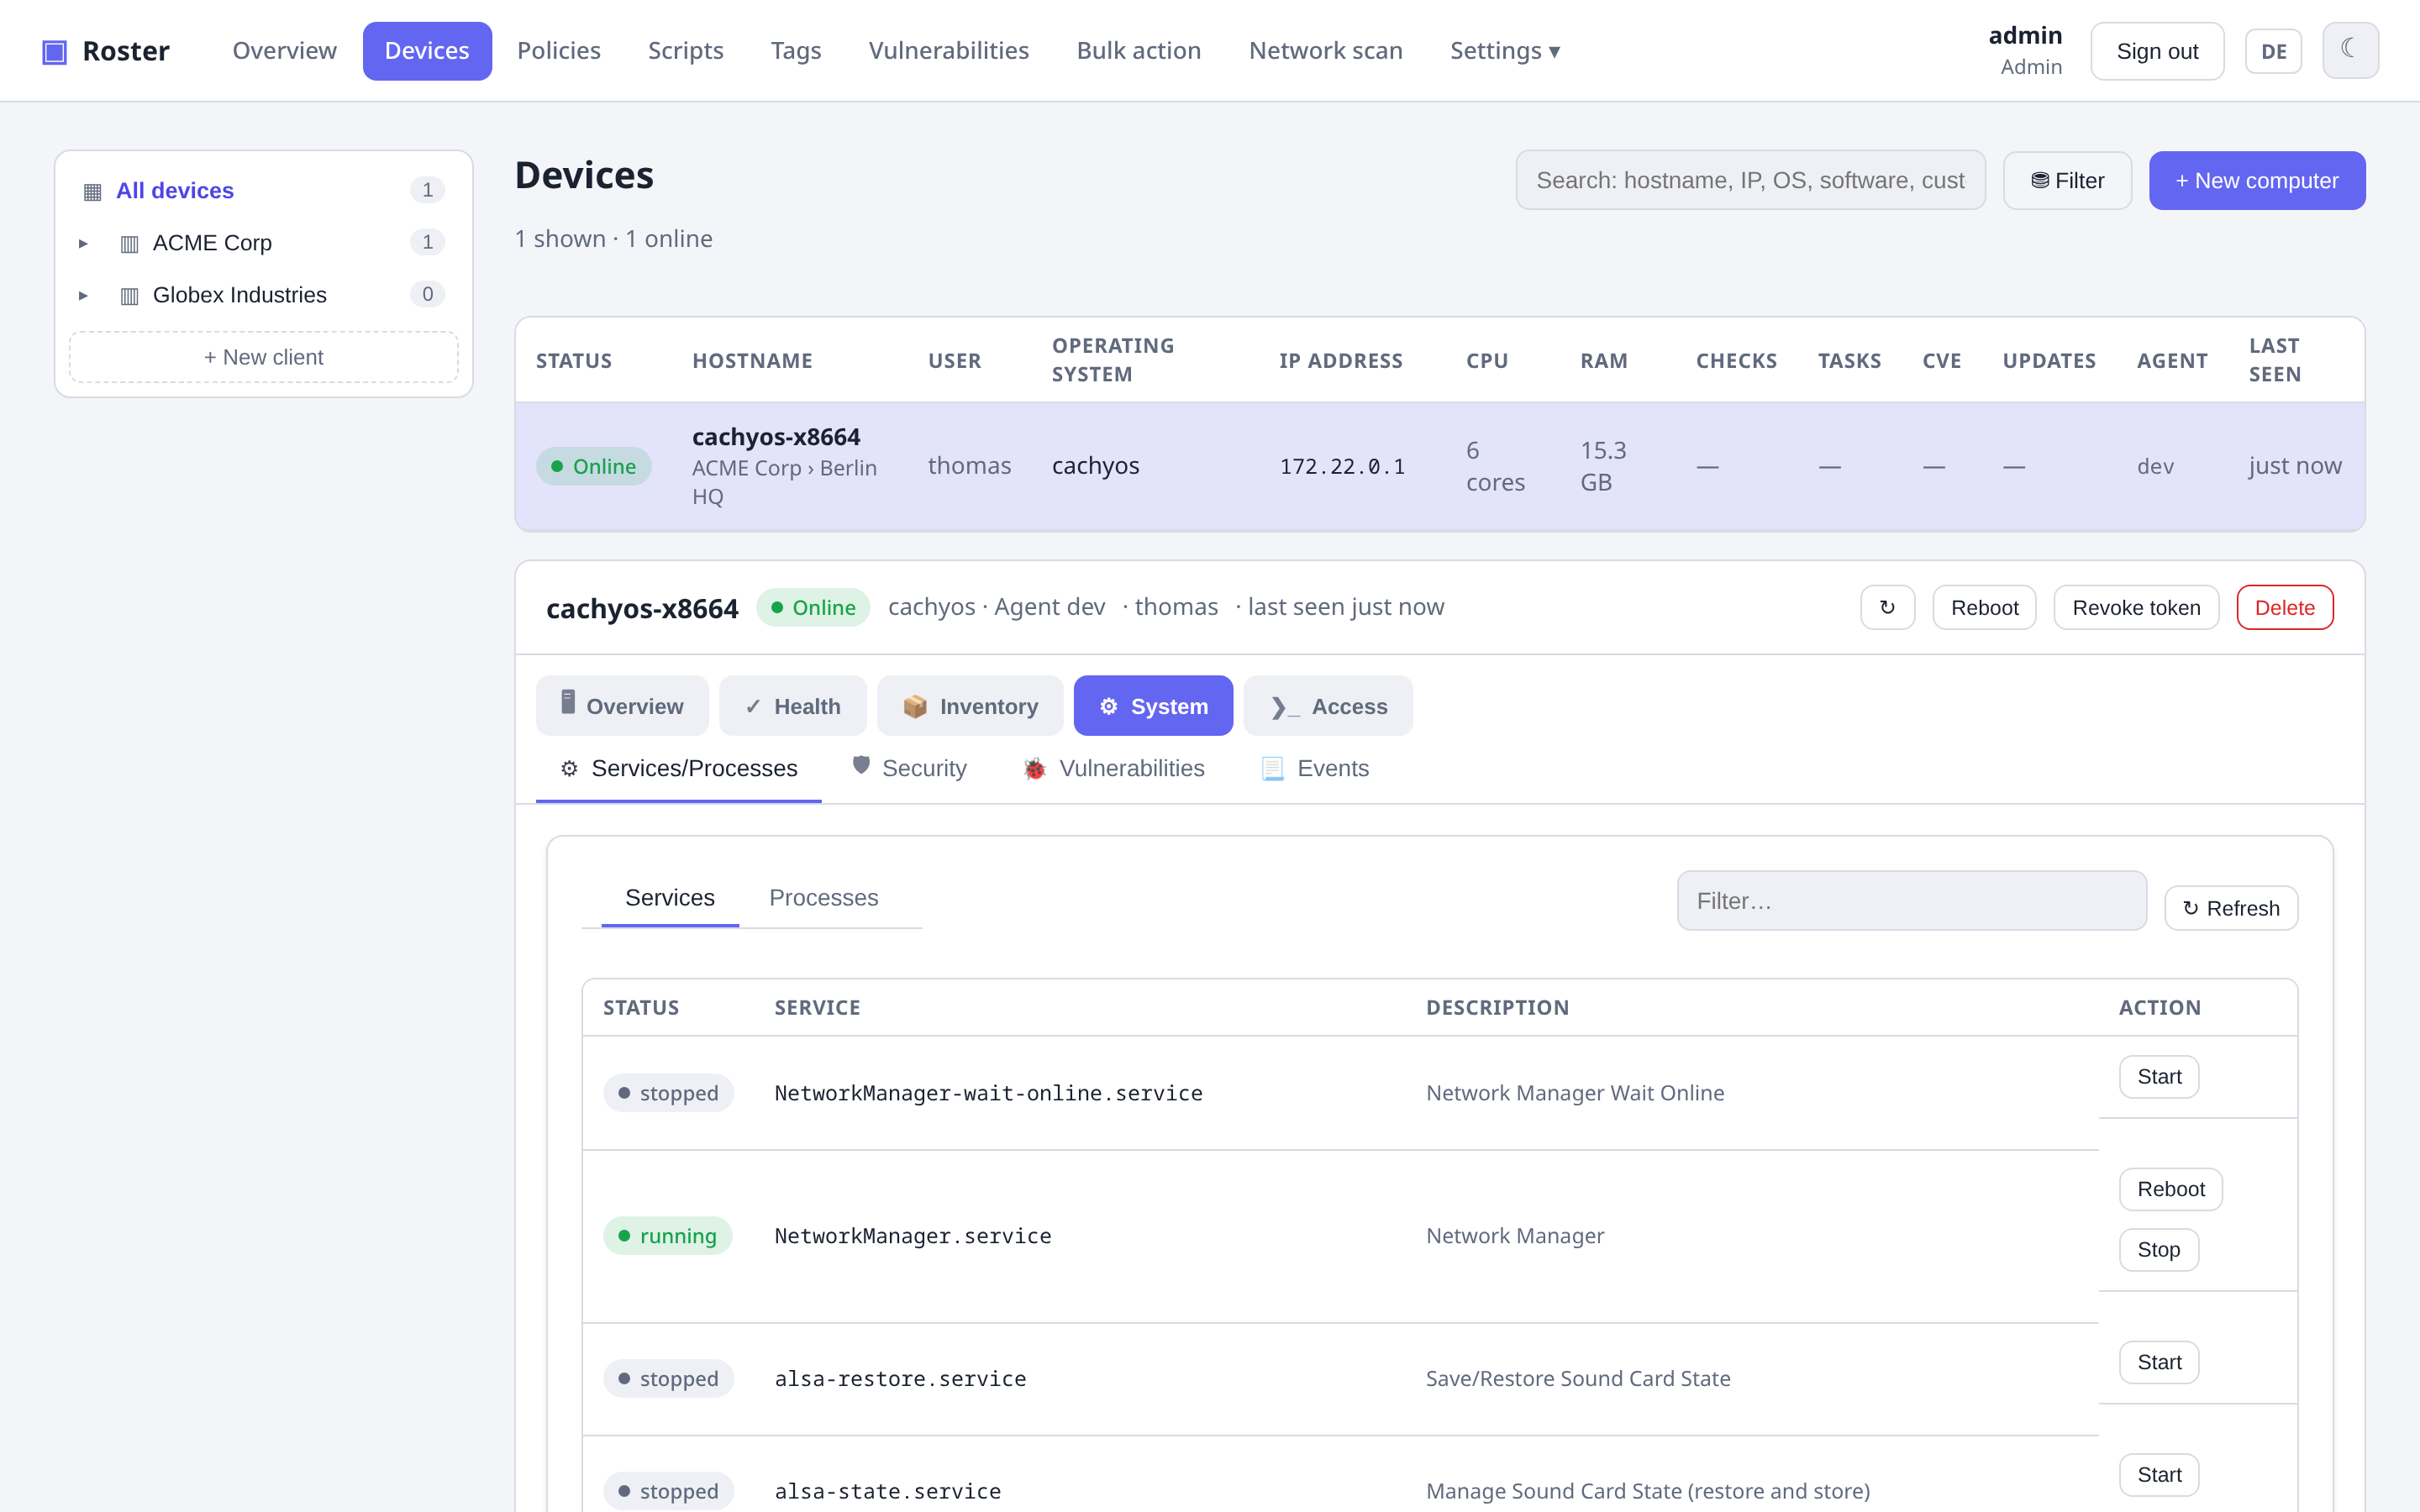Click the Security shield icon

tap(861, 767)
